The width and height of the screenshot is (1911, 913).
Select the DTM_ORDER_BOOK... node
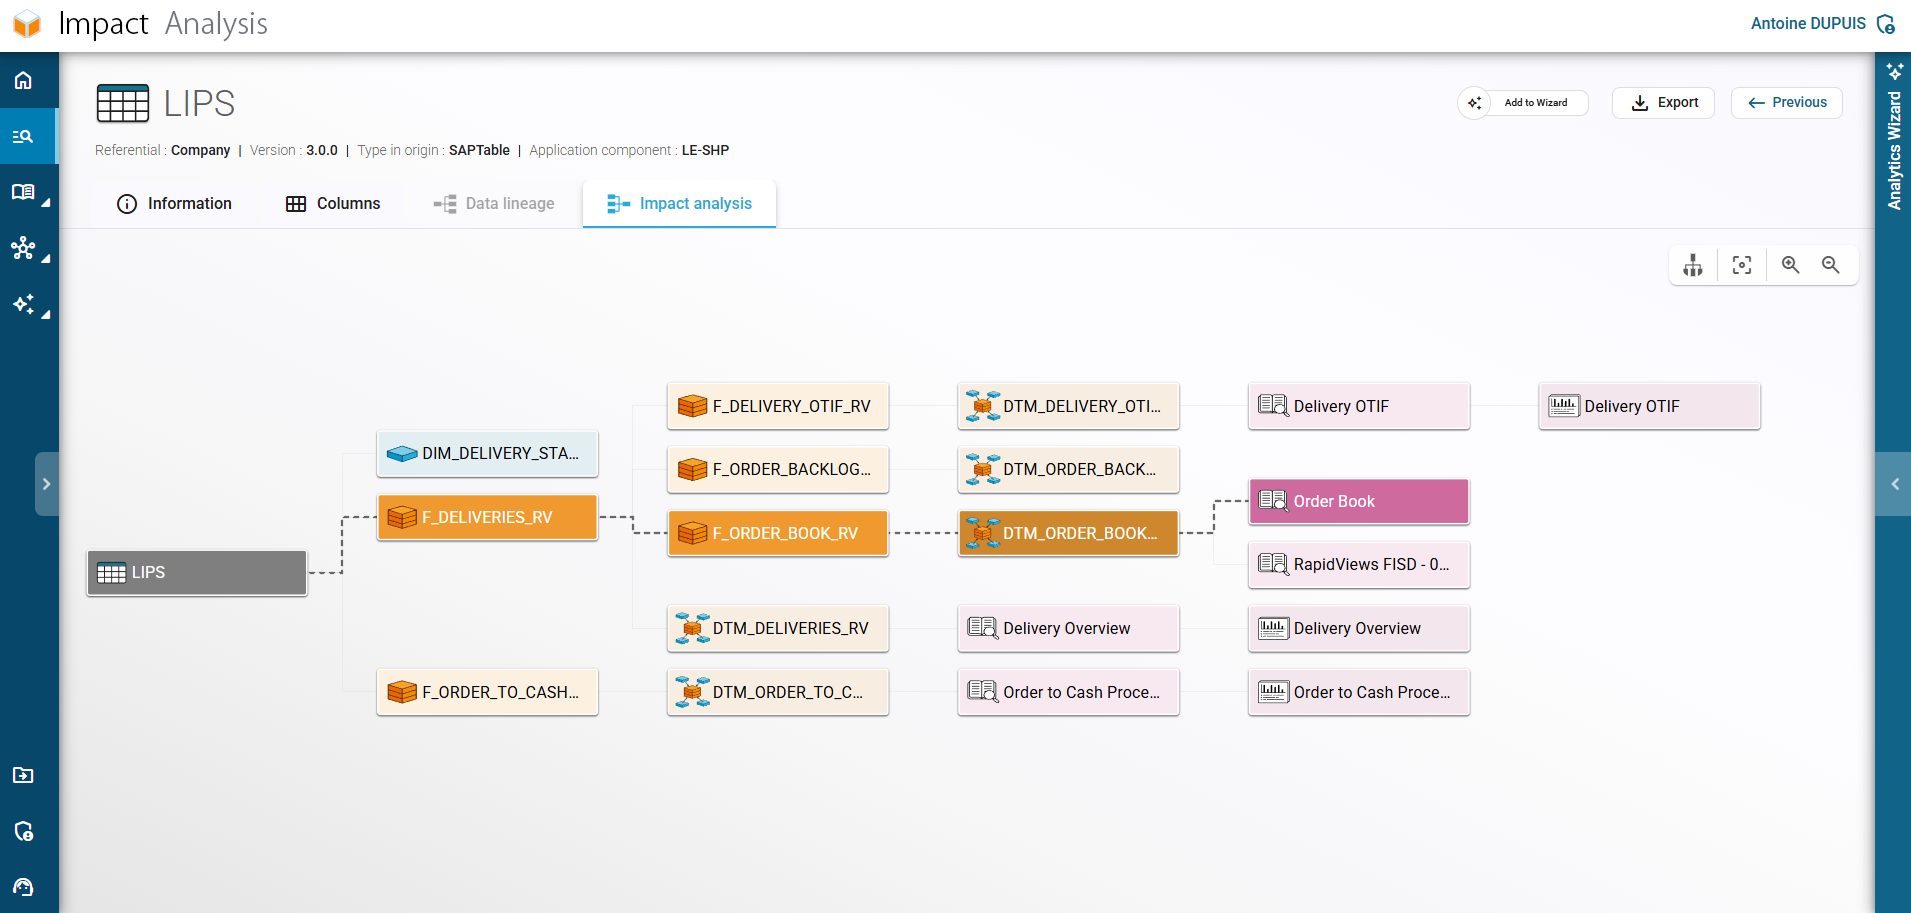point(1068,533)
